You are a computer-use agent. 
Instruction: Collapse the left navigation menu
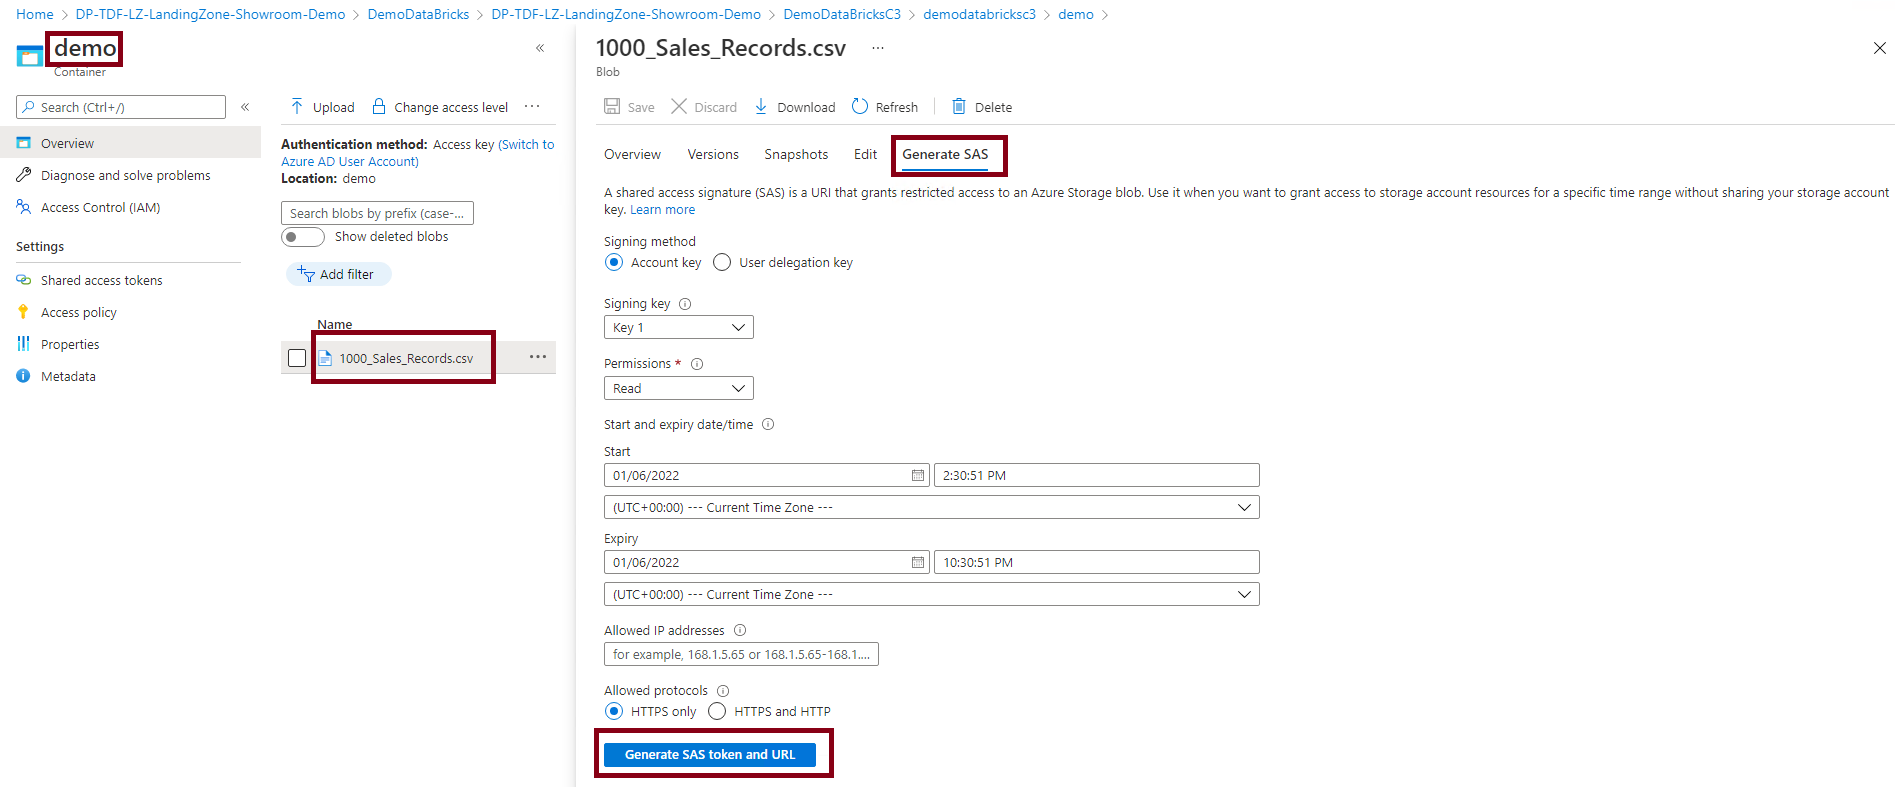point(245,107)
